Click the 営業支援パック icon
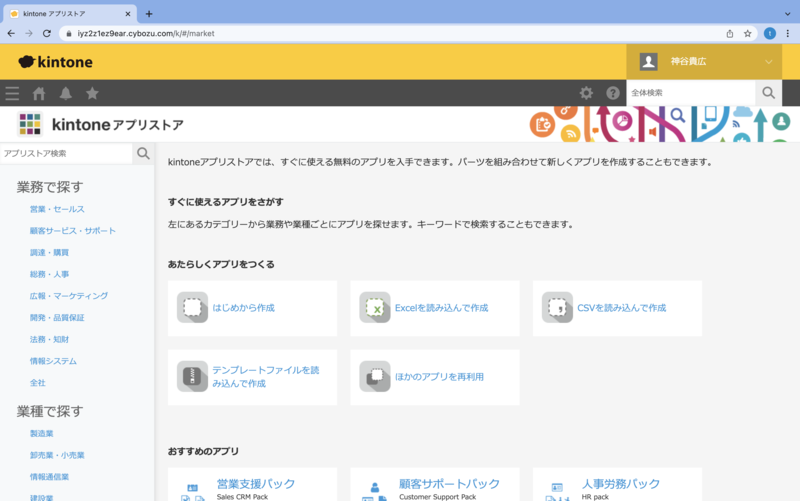 pos(193,491)
